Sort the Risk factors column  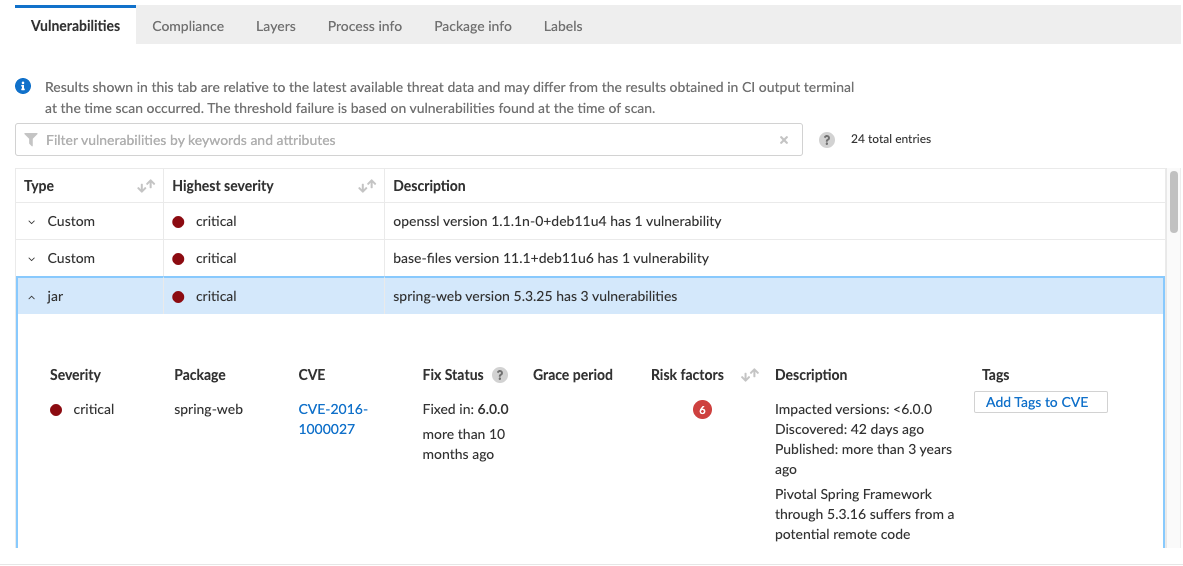point(750,375)
